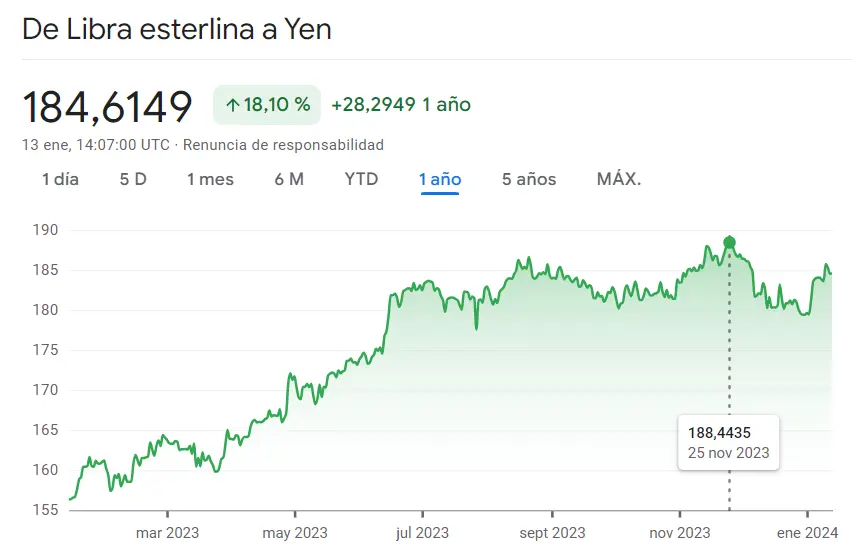Switch to the 5 D range tab
This screenshot has width=852, height=558.
click(x=133, y=180)
